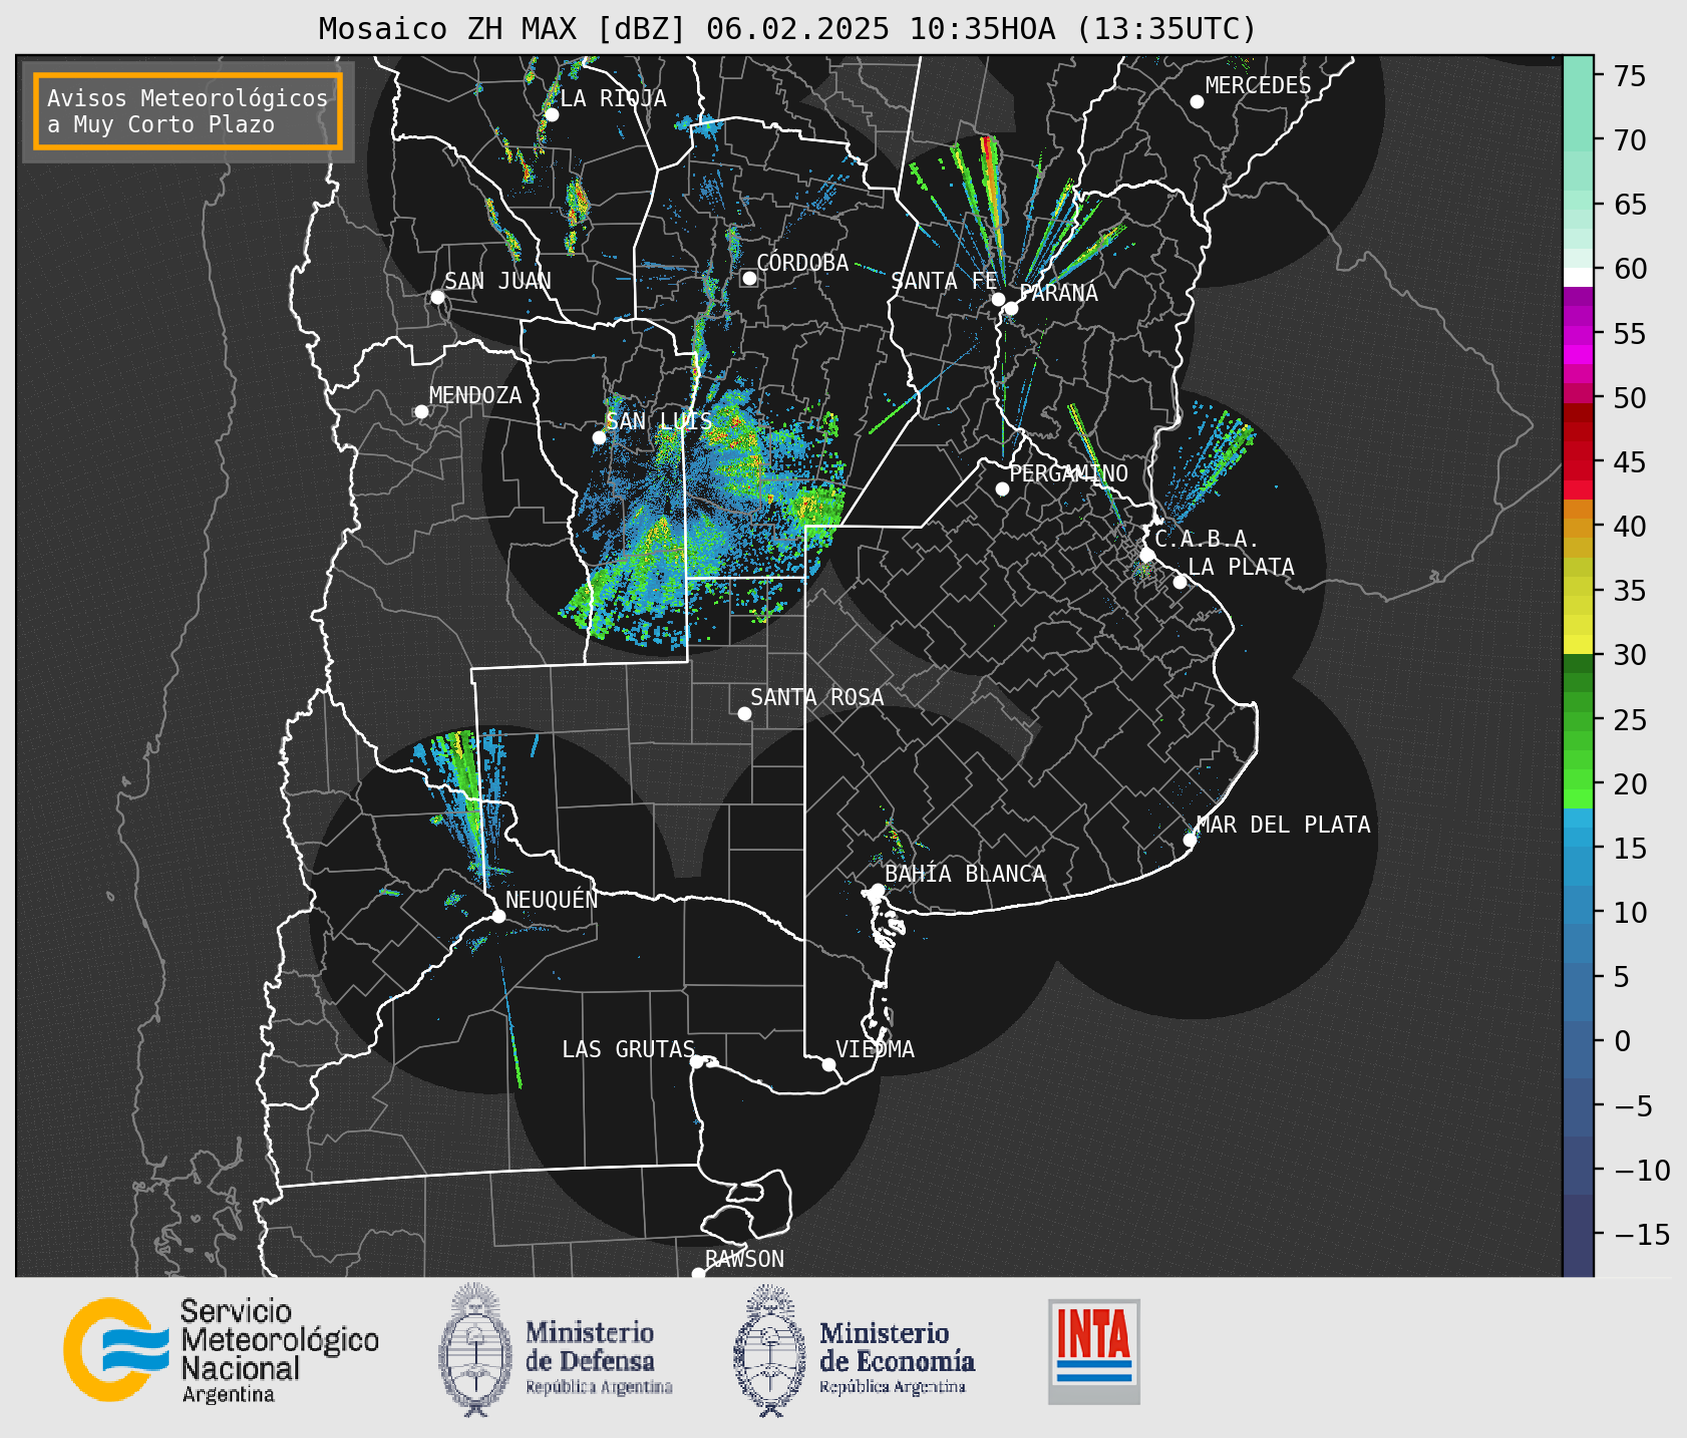Click the SANTA ROSA label text
This screenshot has height=1438, width=1687.
(x=817, y=697)
